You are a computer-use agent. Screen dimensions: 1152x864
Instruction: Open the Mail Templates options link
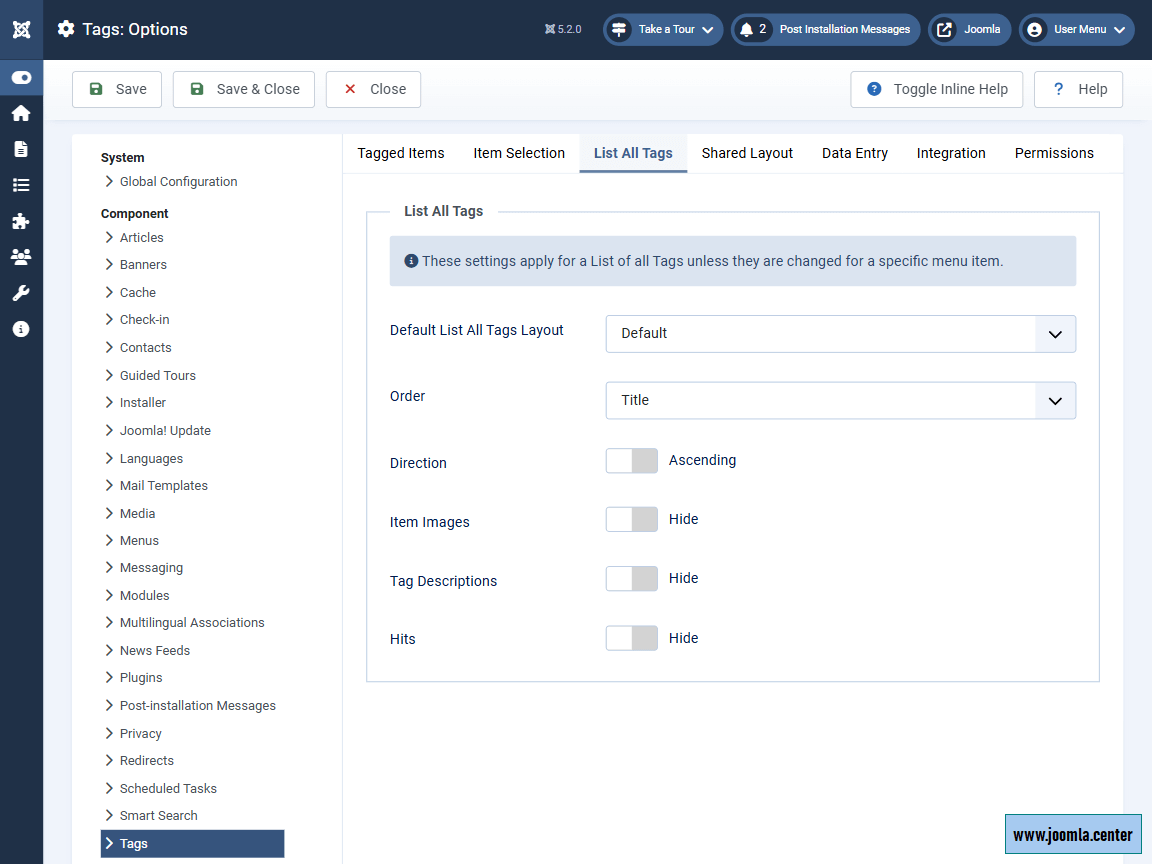pos(164,486)
